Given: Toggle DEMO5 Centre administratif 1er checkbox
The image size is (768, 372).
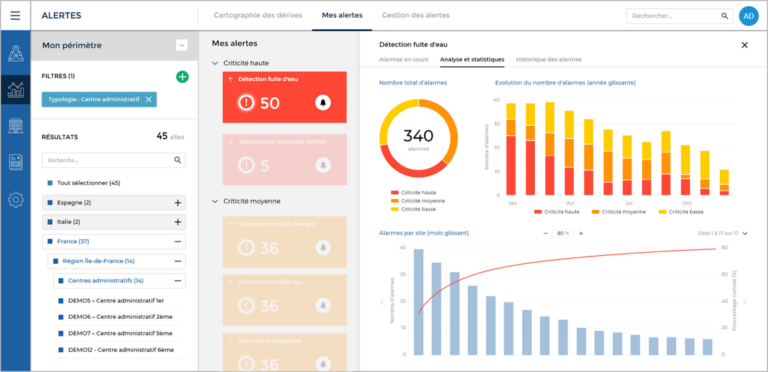Looking at the screenshot, I should tap(61, 301).
